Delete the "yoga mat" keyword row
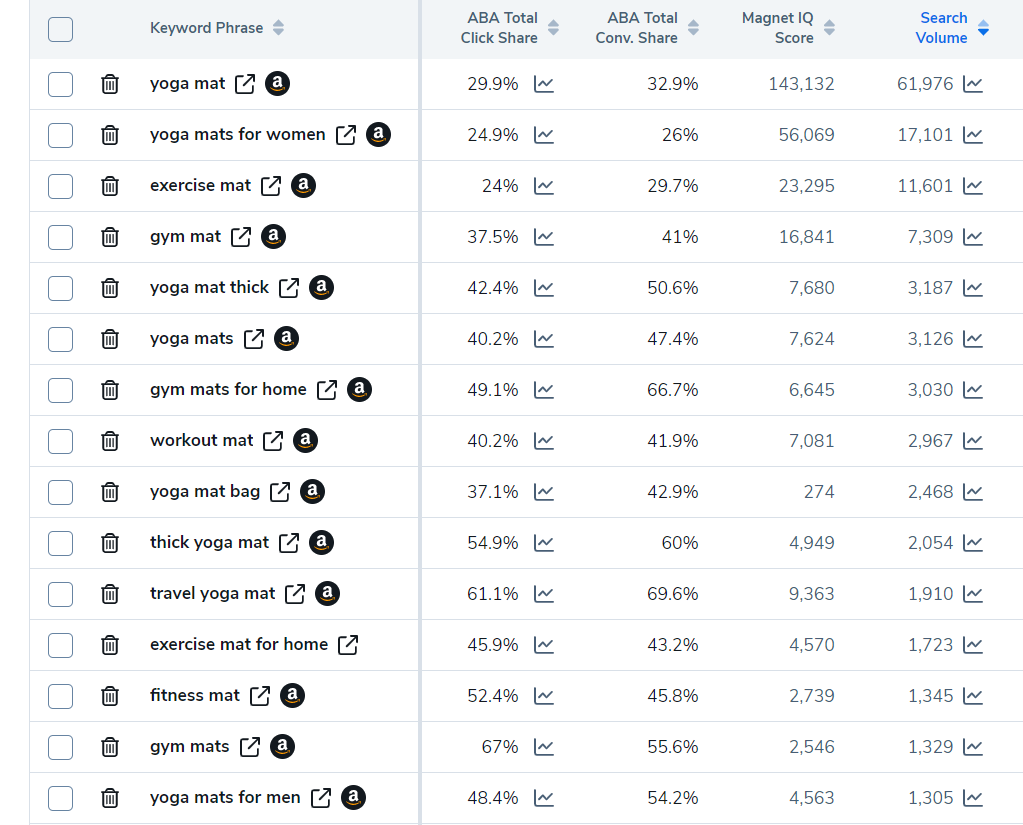 point(111,84)
